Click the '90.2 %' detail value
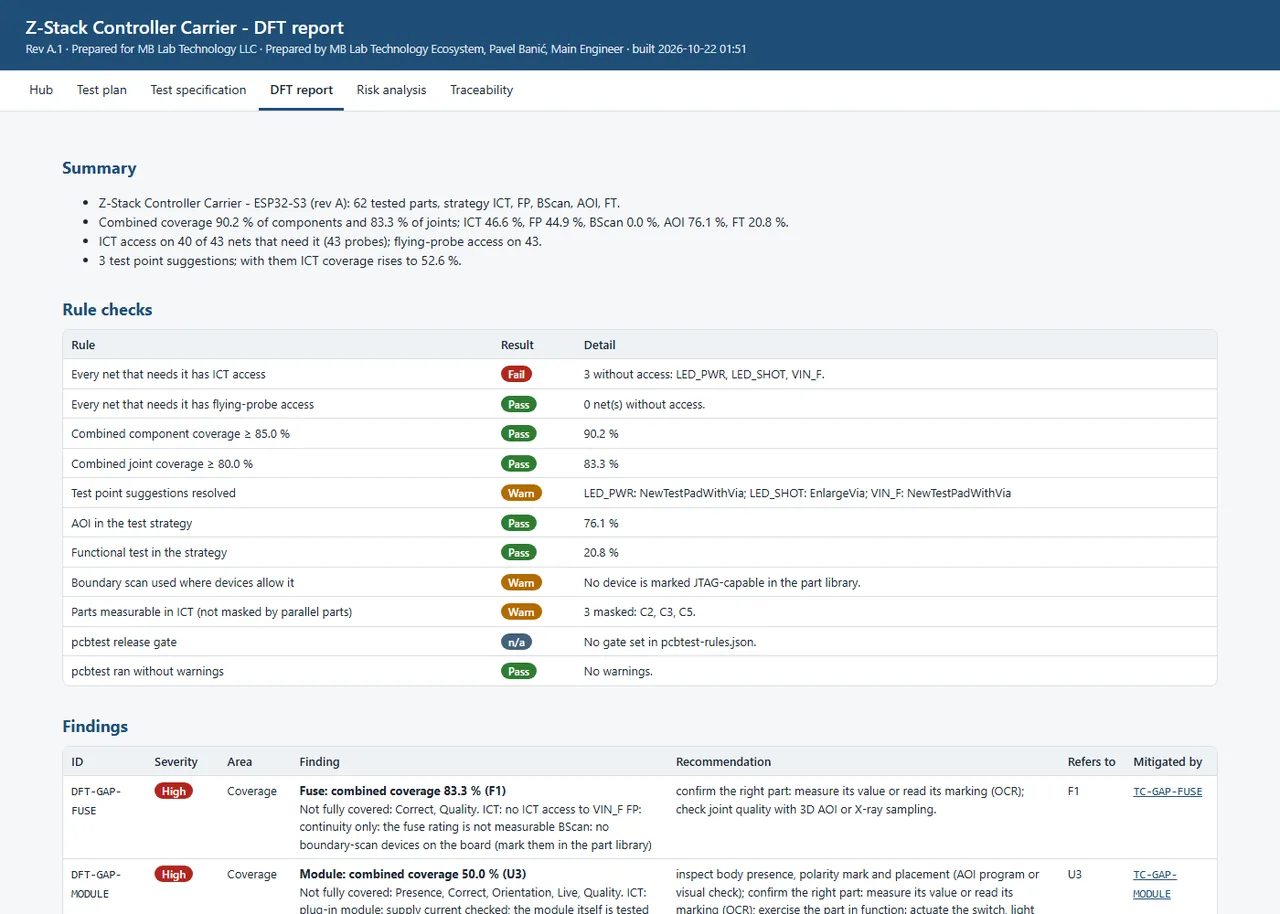This screenshot has width=1280, height=914. tap(601, 434)
